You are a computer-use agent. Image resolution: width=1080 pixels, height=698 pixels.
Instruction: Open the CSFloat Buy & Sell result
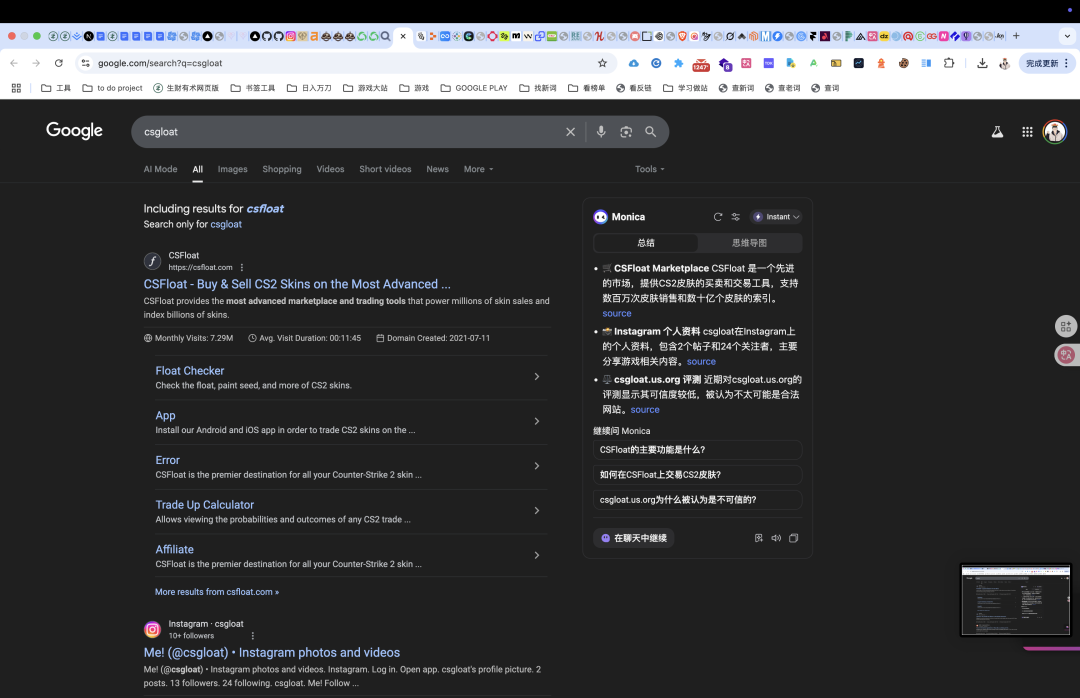[x=297, y=284]
